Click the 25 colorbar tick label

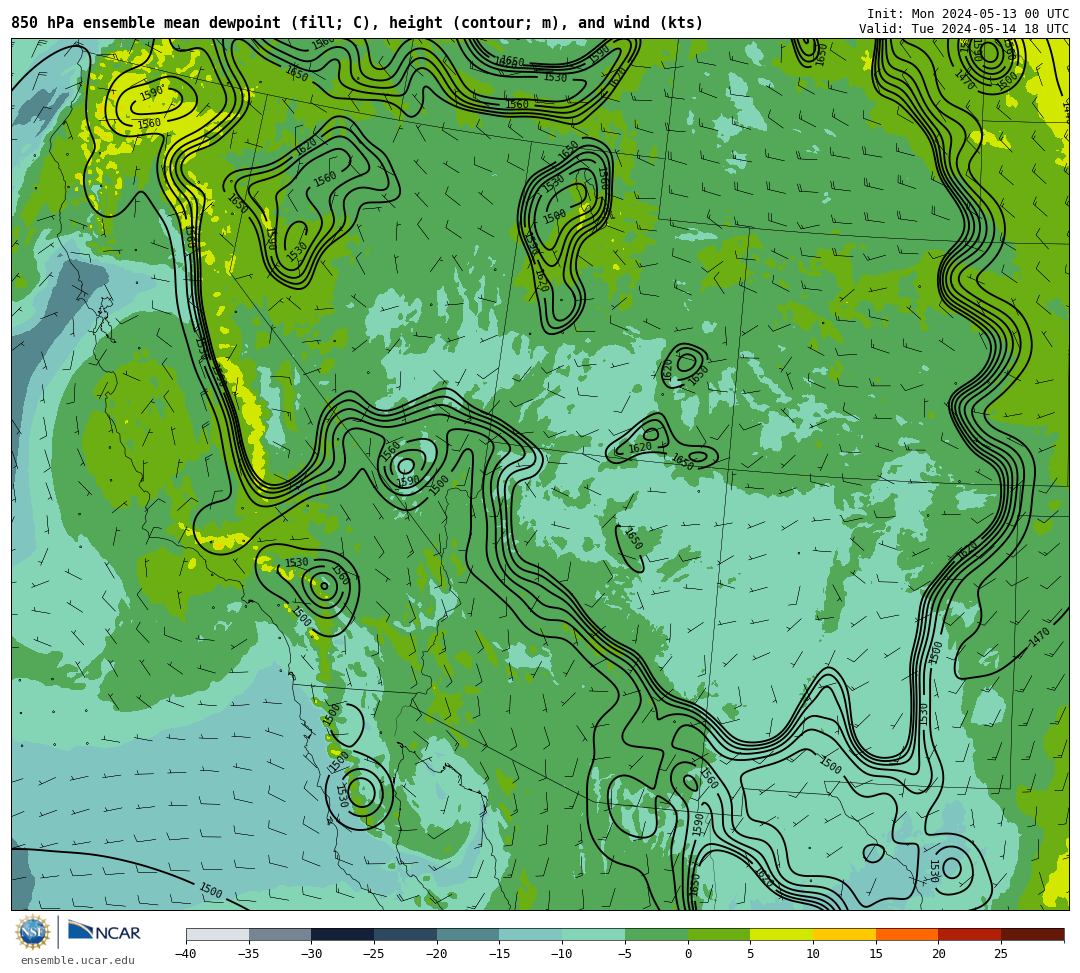(x=1001, y=954)
